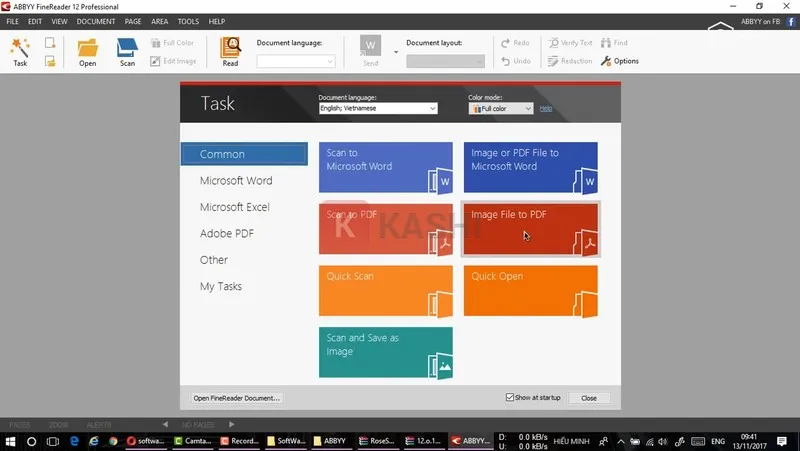This screenshot has width=800, height=451.
Task: Click the ABBYY on FB Facebook icon
Action: tap(791, 21)
